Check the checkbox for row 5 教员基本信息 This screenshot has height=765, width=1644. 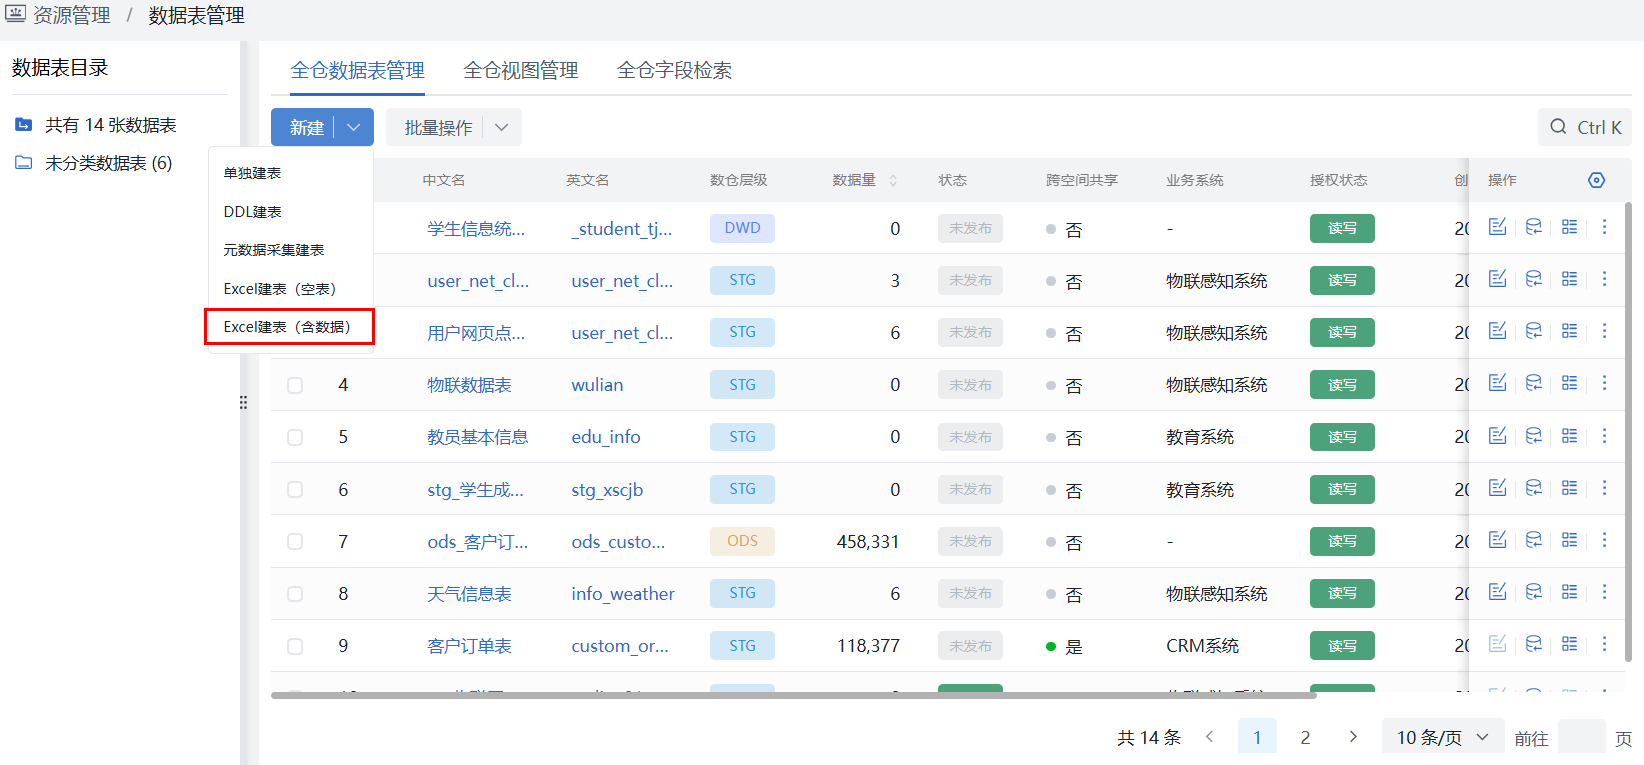[295, 437]
